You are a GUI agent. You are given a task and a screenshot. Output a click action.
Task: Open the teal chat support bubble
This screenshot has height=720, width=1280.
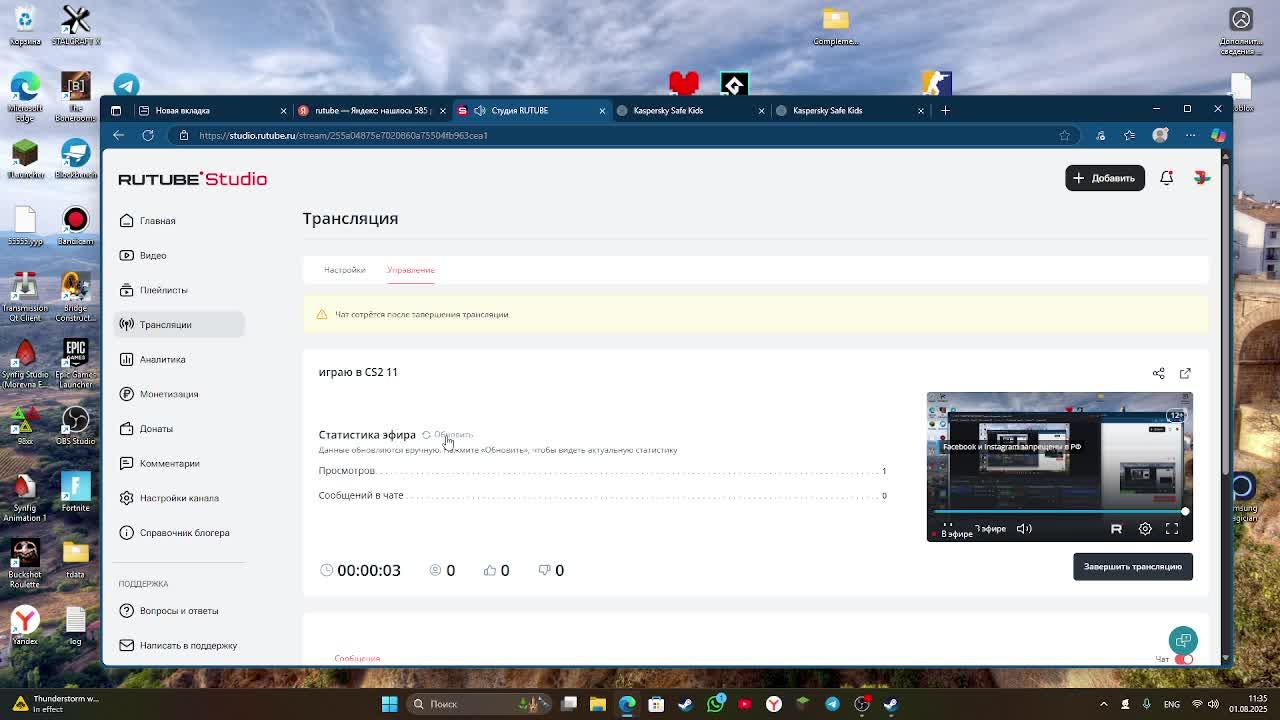pos(1183,640)
